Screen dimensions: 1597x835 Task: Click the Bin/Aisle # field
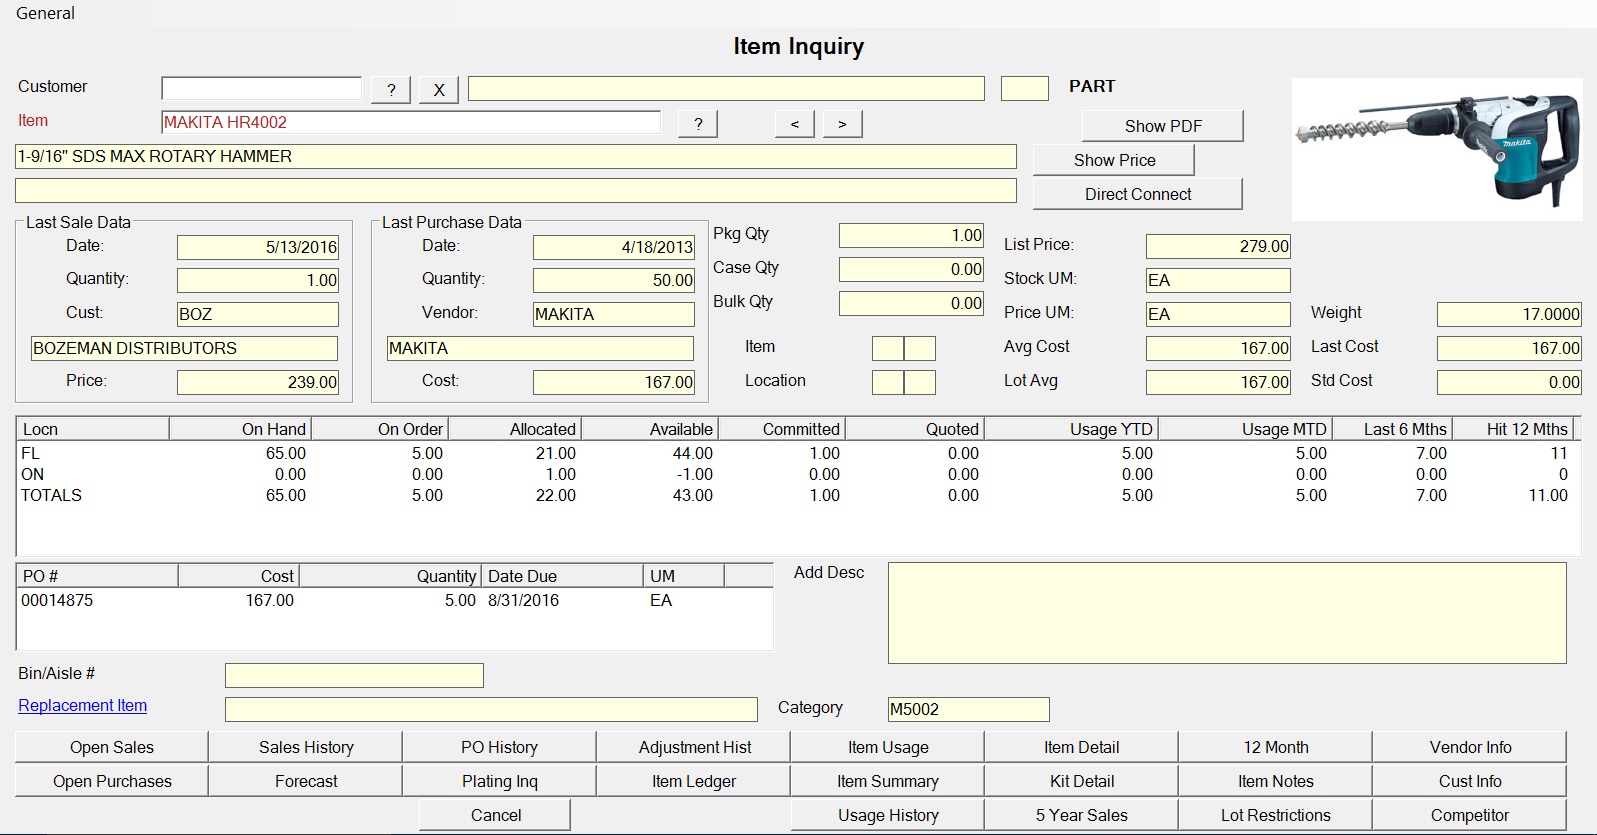[x=354, y=675]
